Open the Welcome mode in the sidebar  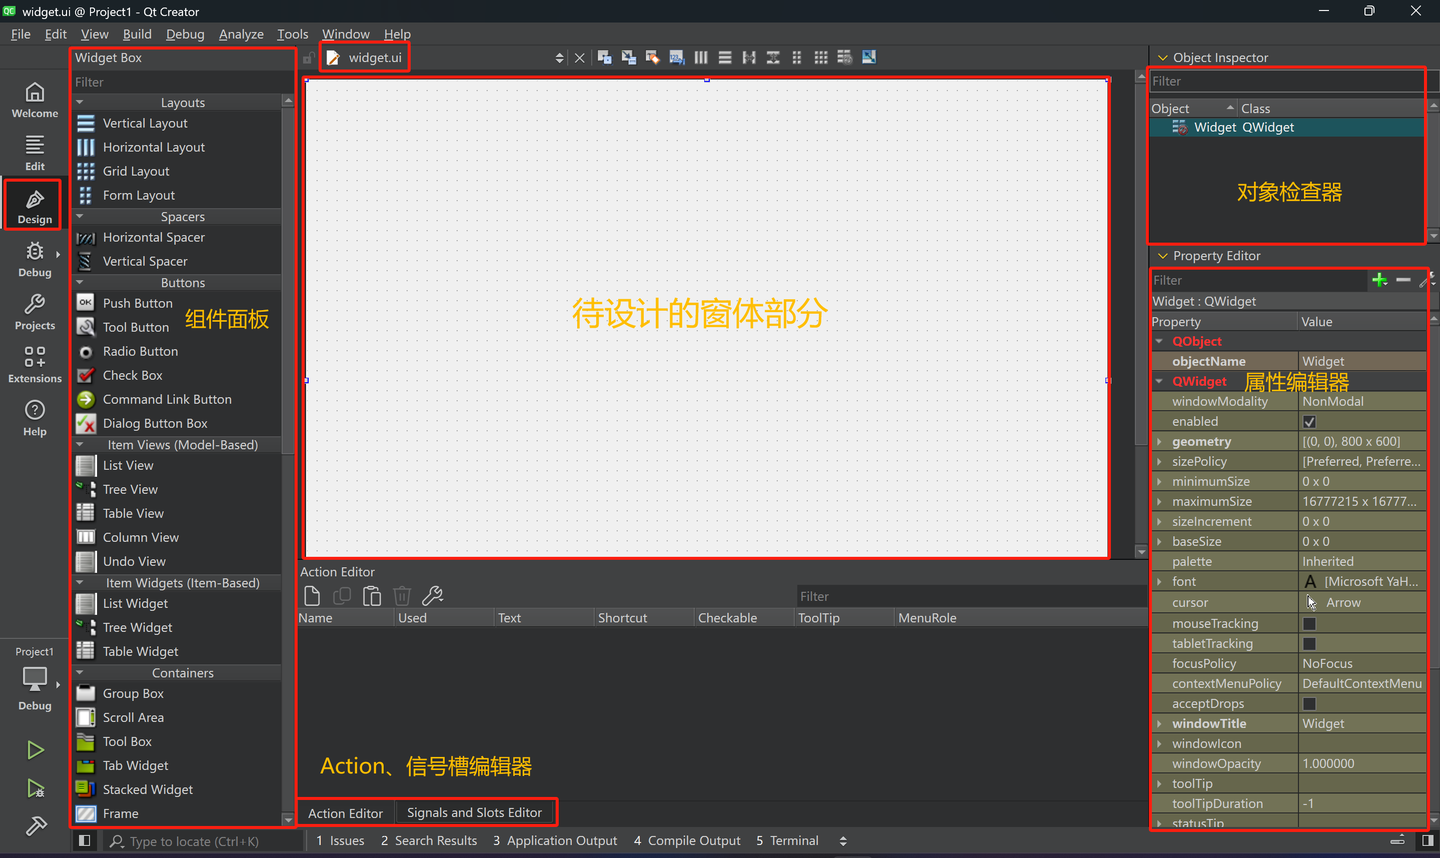pos(34,100)
